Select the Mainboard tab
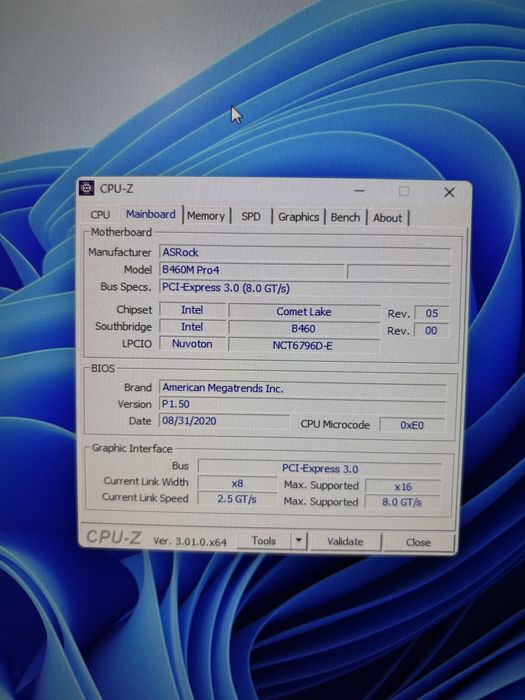The width and height of the screenshot is (525, 700). tap(150, 214)
